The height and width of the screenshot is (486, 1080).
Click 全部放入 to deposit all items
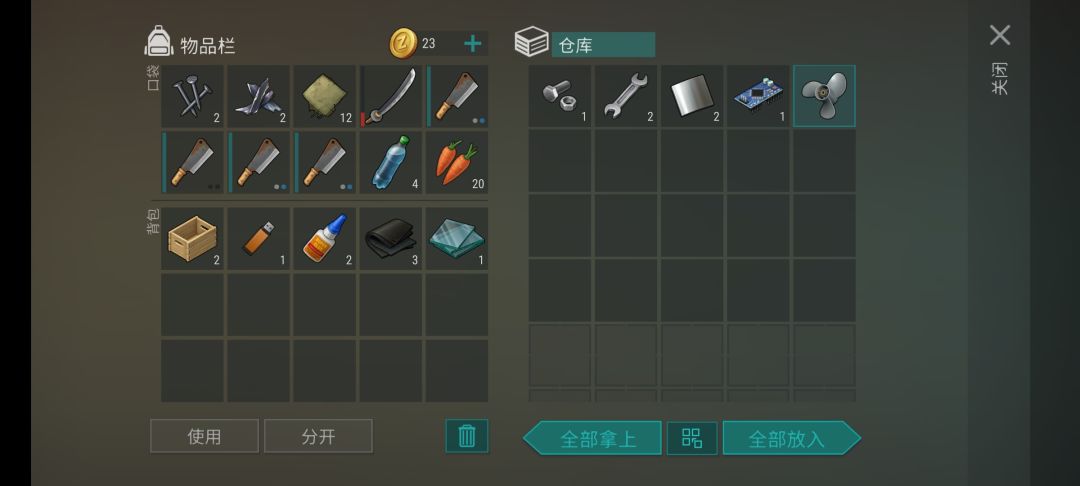pyautogui.click(x=791, y=439)
